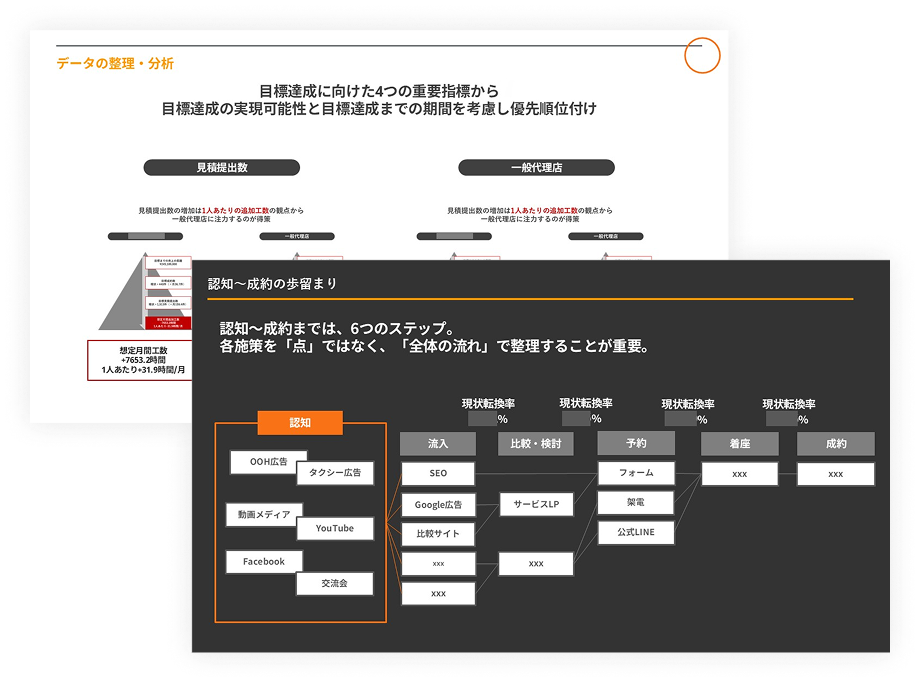
Task: Select the xxx box under 着座
Action: tap(740, 474)
